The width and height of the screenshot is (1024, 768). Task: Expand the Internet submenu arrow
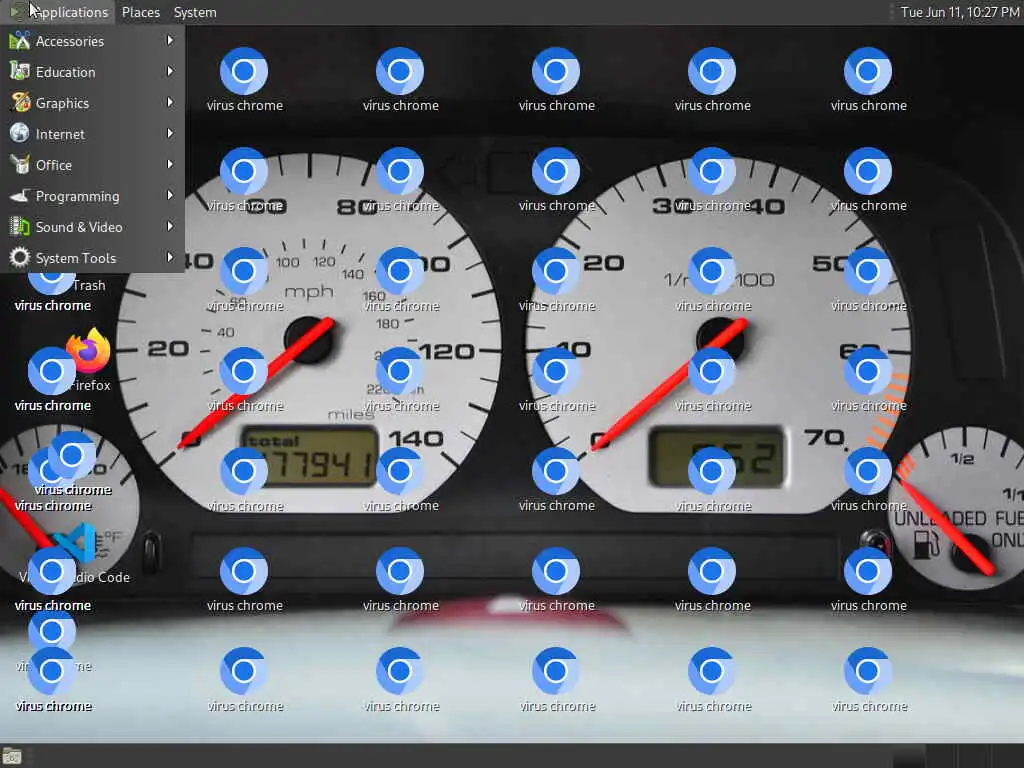(x=170, y=133)
